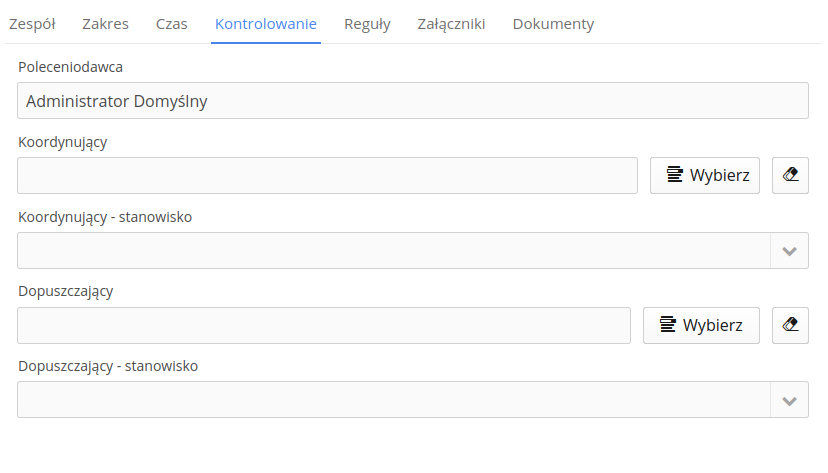Click the empty Dopuszczający input field
Image resolution: width=828 pixels, height=473 pixels.
click(324, 325)
